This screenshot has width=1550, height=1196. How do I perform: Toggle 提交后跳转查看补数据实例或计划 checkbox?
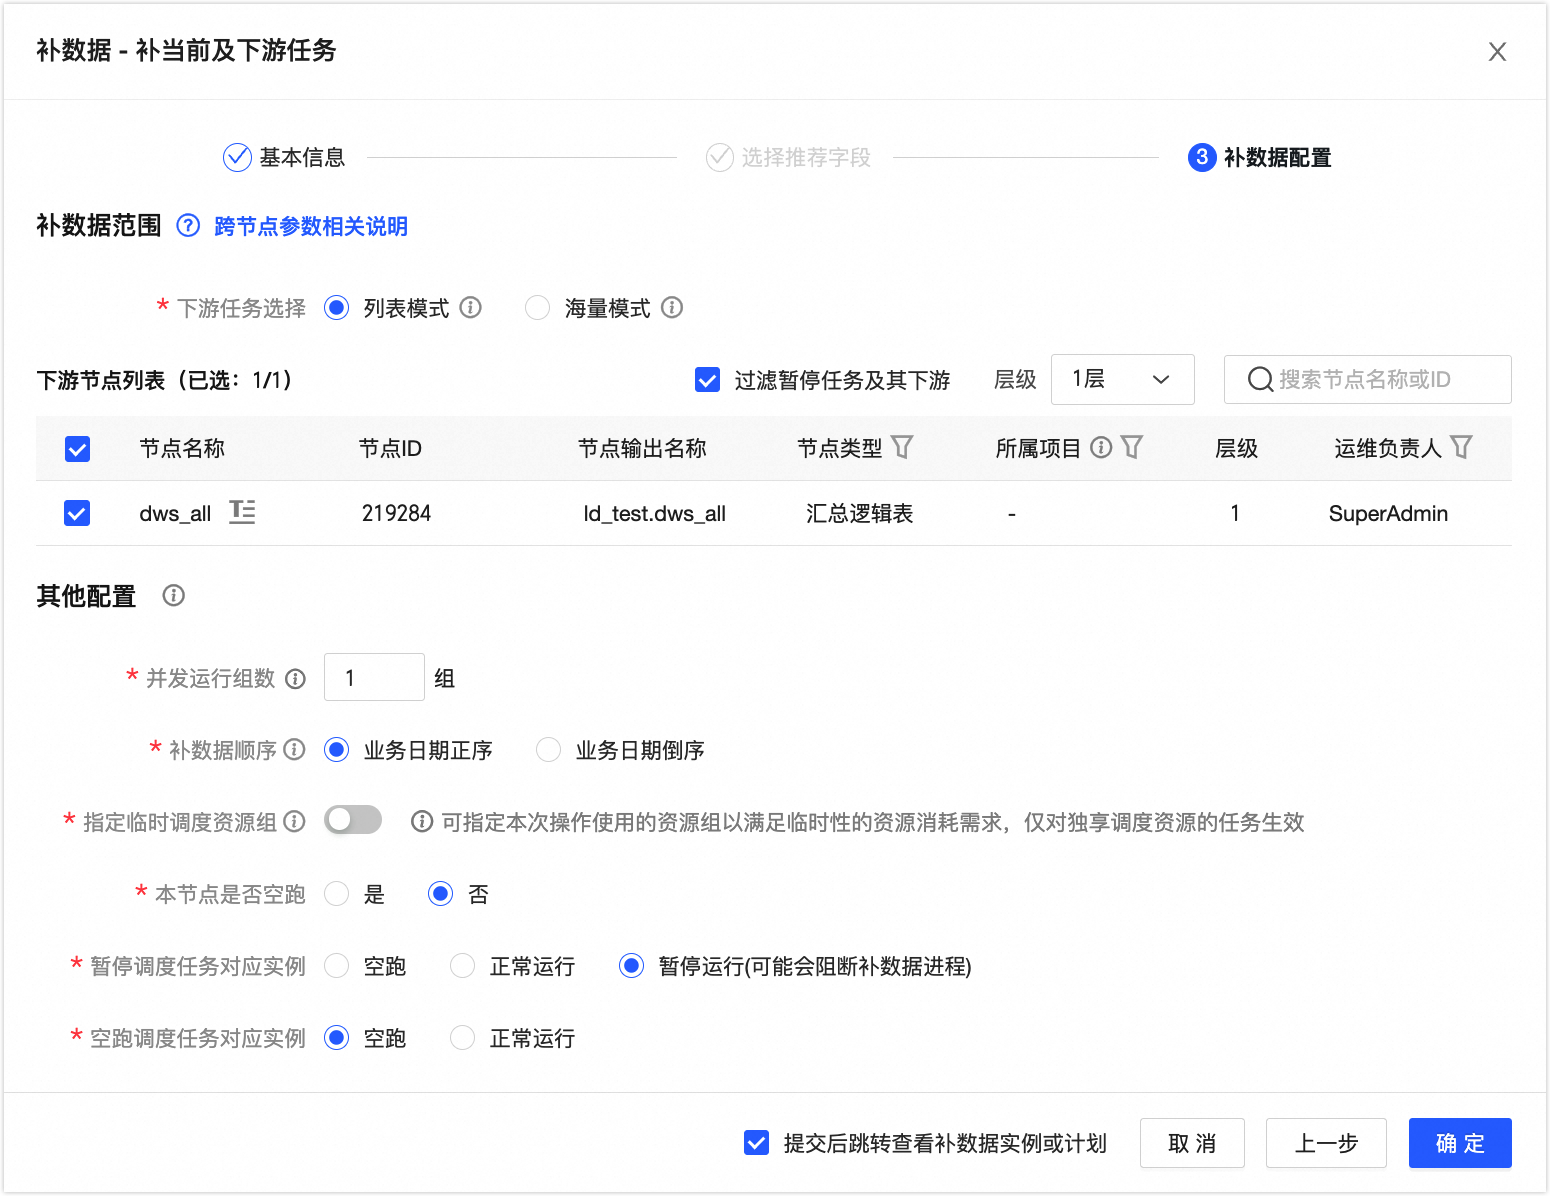(757, 1142)
